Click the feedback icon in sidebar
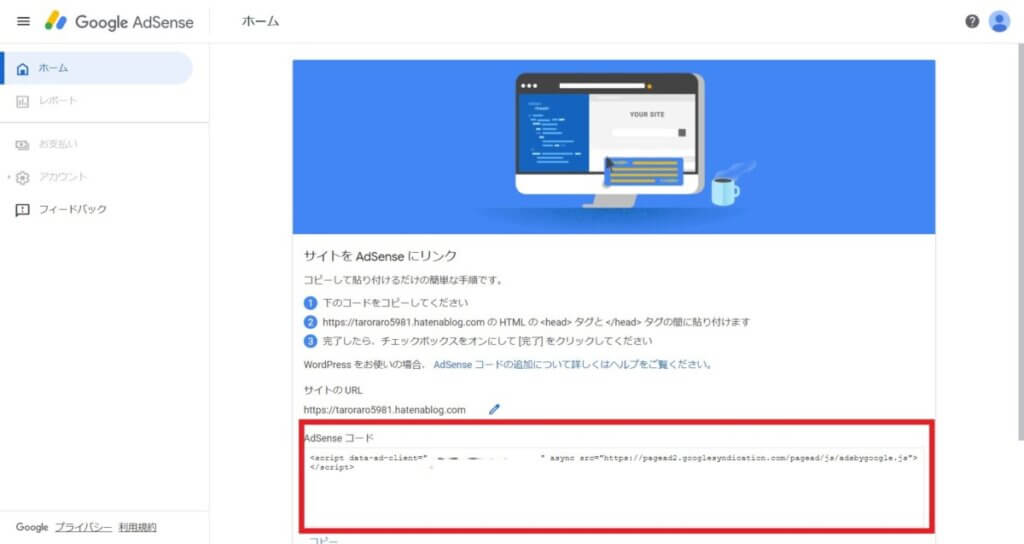Image resolution: width=1024 pixels, height=544 pixels. coord(22,210)
